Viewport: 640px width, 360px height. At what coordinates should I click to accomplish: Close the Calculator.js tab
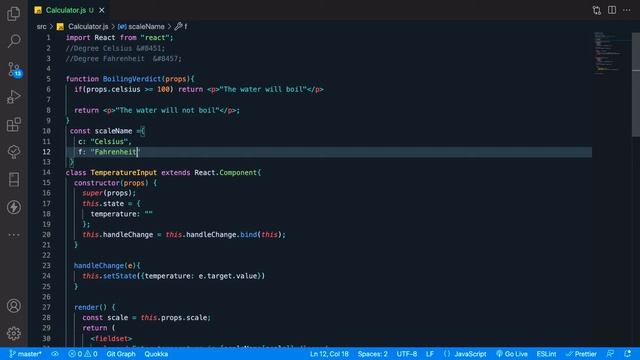point(102,10)
